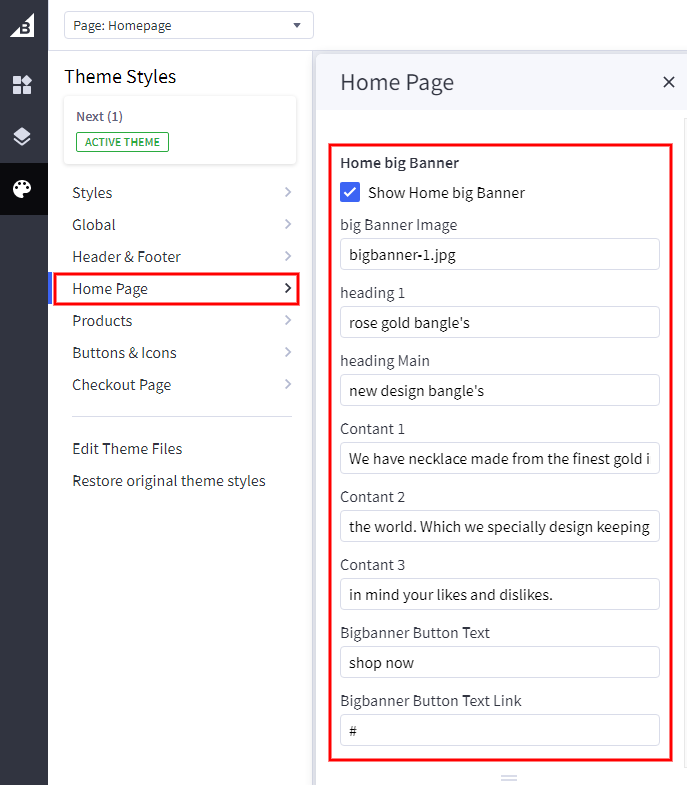The image size is (687, 785).
Task: Open the Widgets sidebar icon
Action: click(22, 85)
